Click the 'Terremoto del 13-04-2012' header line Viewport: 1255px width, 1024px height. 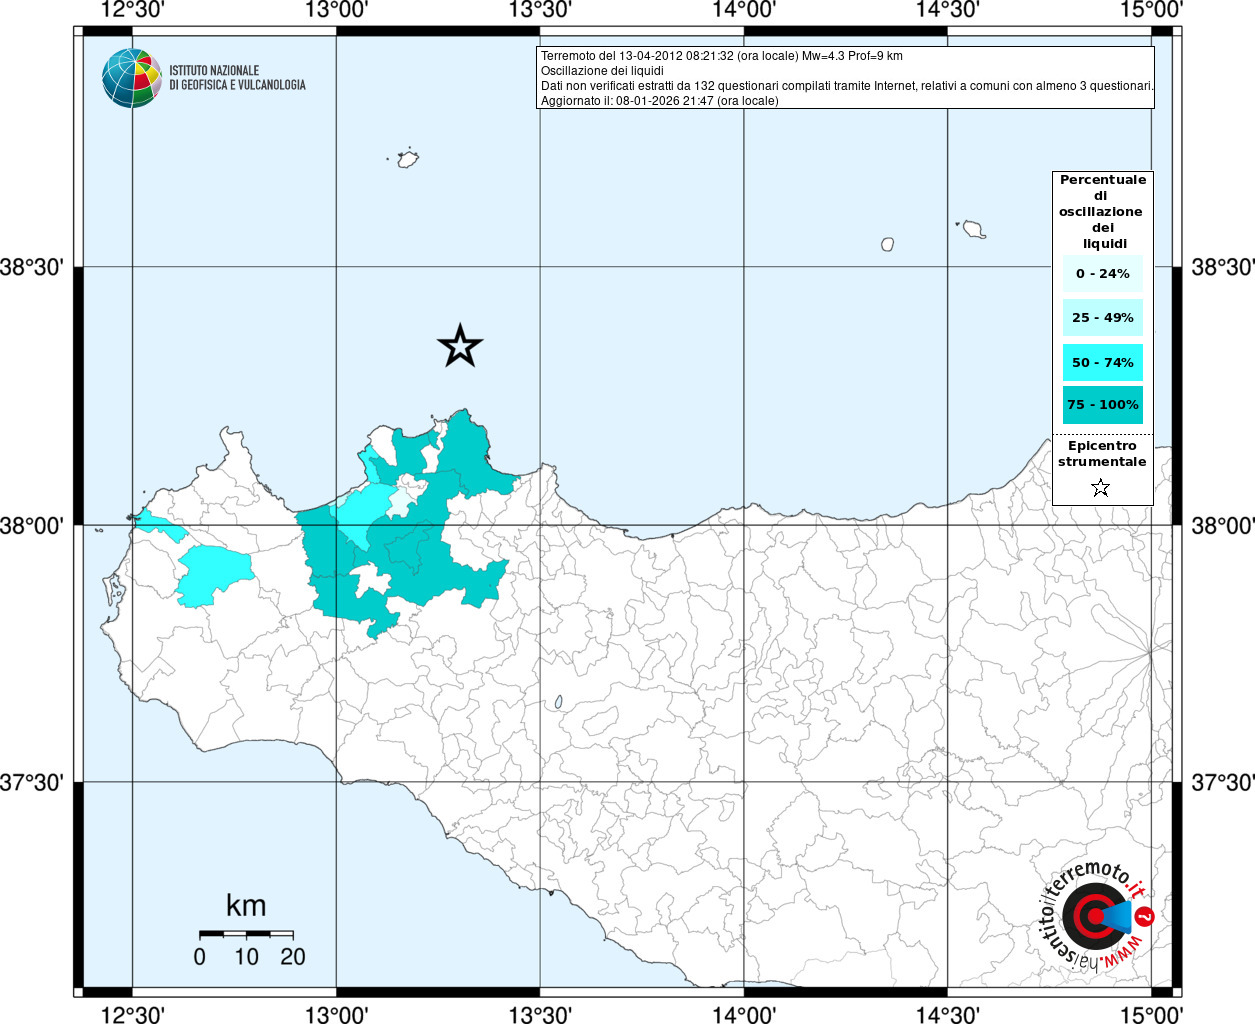(x=722, y=56)
